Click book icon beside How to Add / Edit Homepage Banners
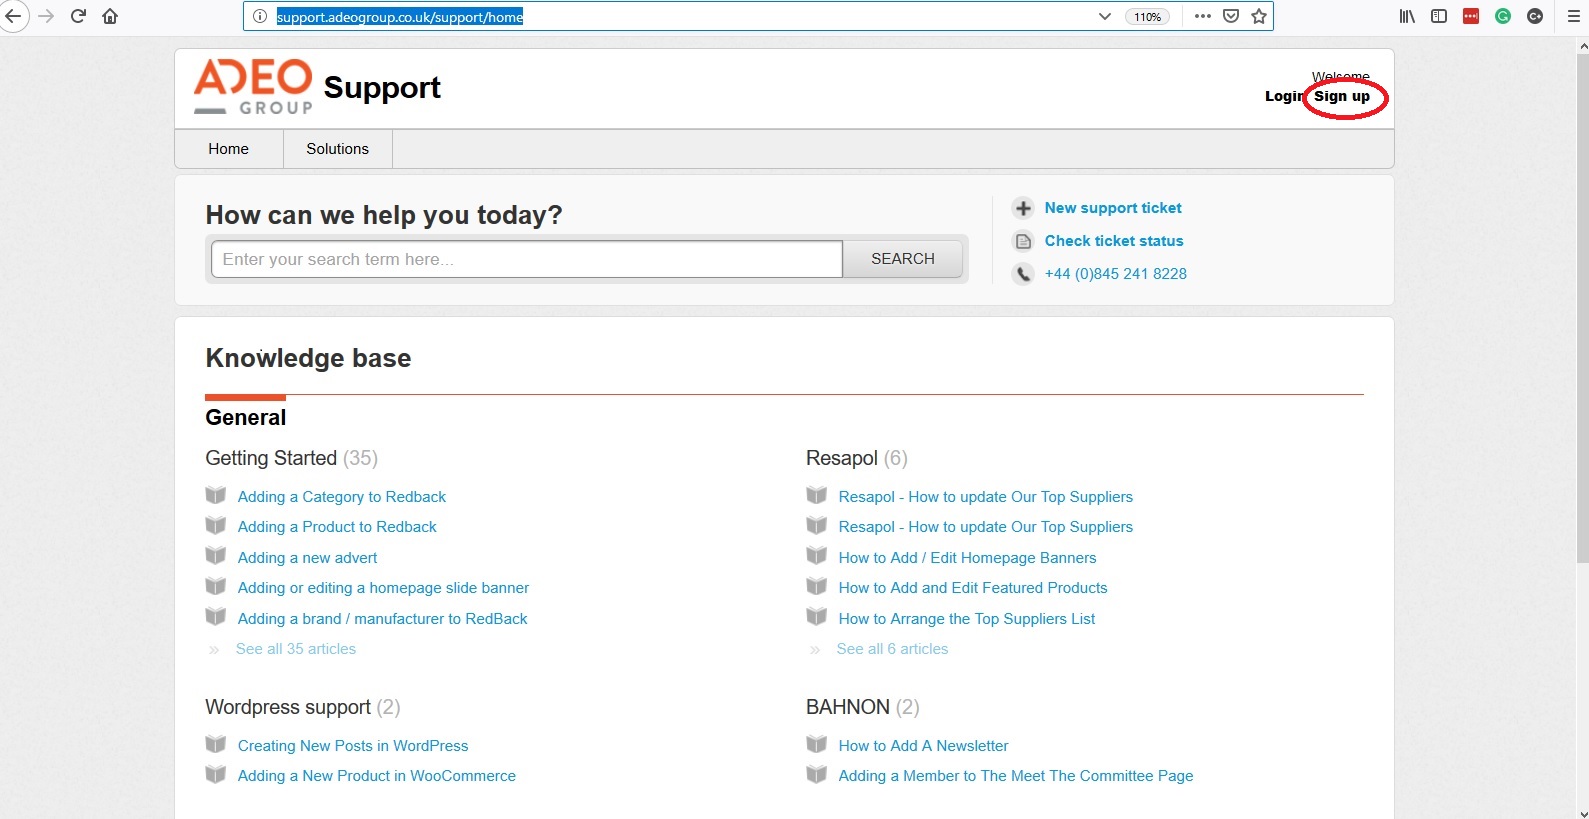This screenshot has width=1589, height=819. (817, 556)
